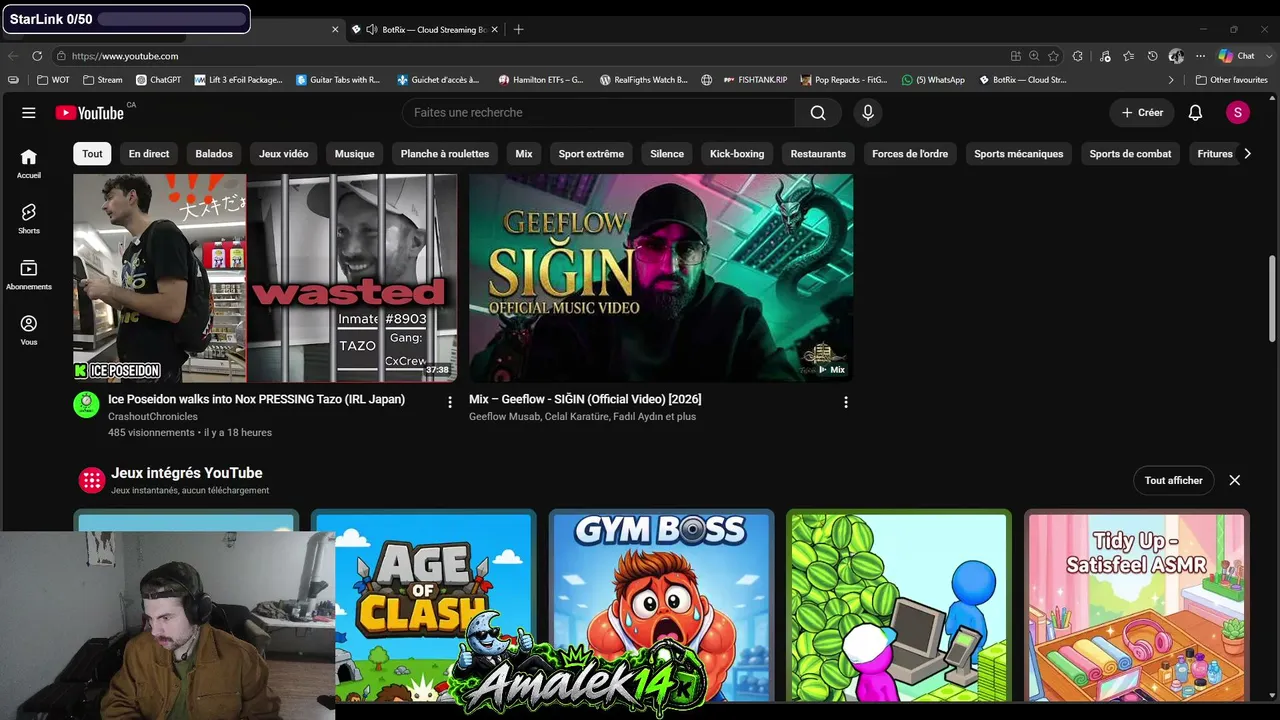Open the browser extensions puzzle icon
Image resolution: width=1280 pixels, height=720 pixels.
[x=1077, y=56]
